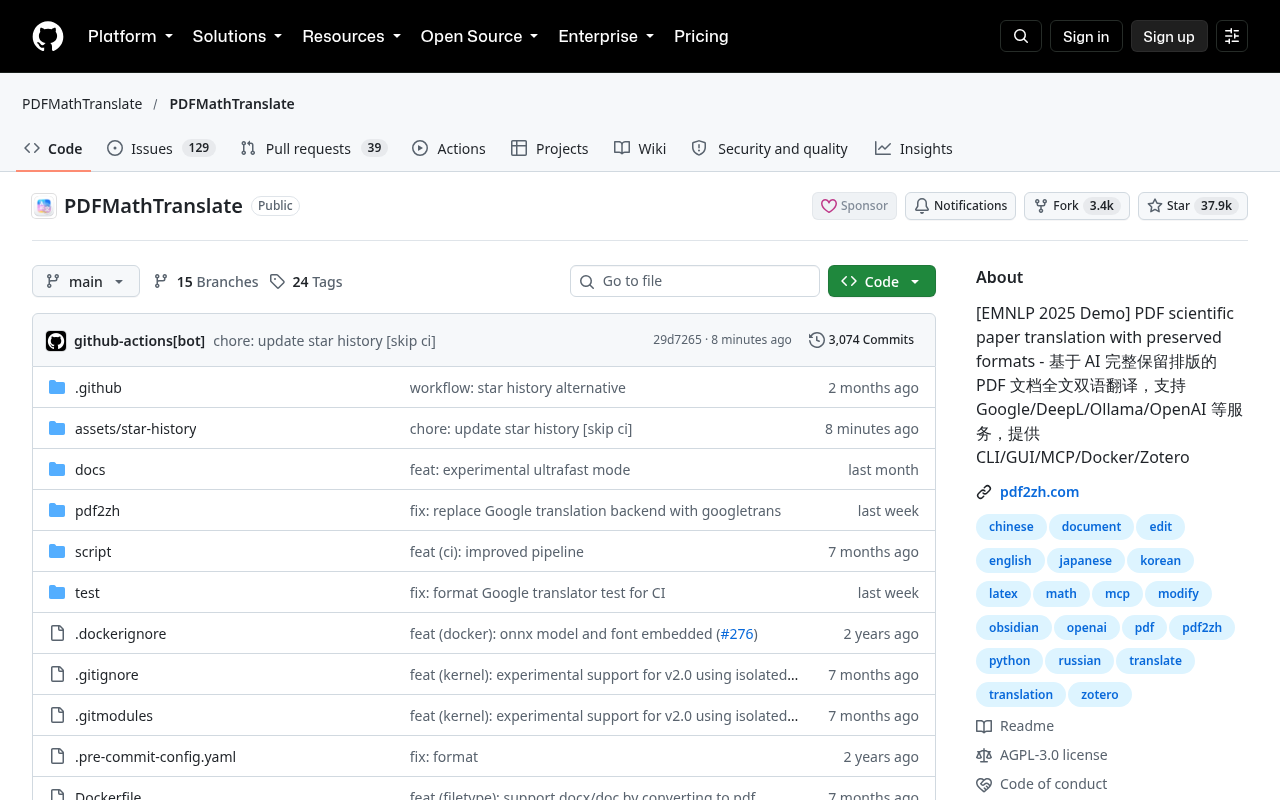Click the Branches git-branch icon

tap(161, 282)
